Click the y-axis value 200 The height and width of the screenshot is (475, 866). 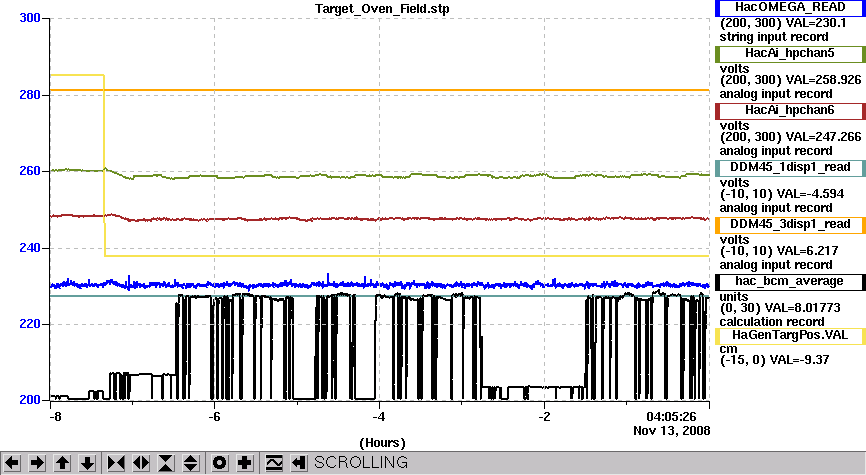point(30,400)
